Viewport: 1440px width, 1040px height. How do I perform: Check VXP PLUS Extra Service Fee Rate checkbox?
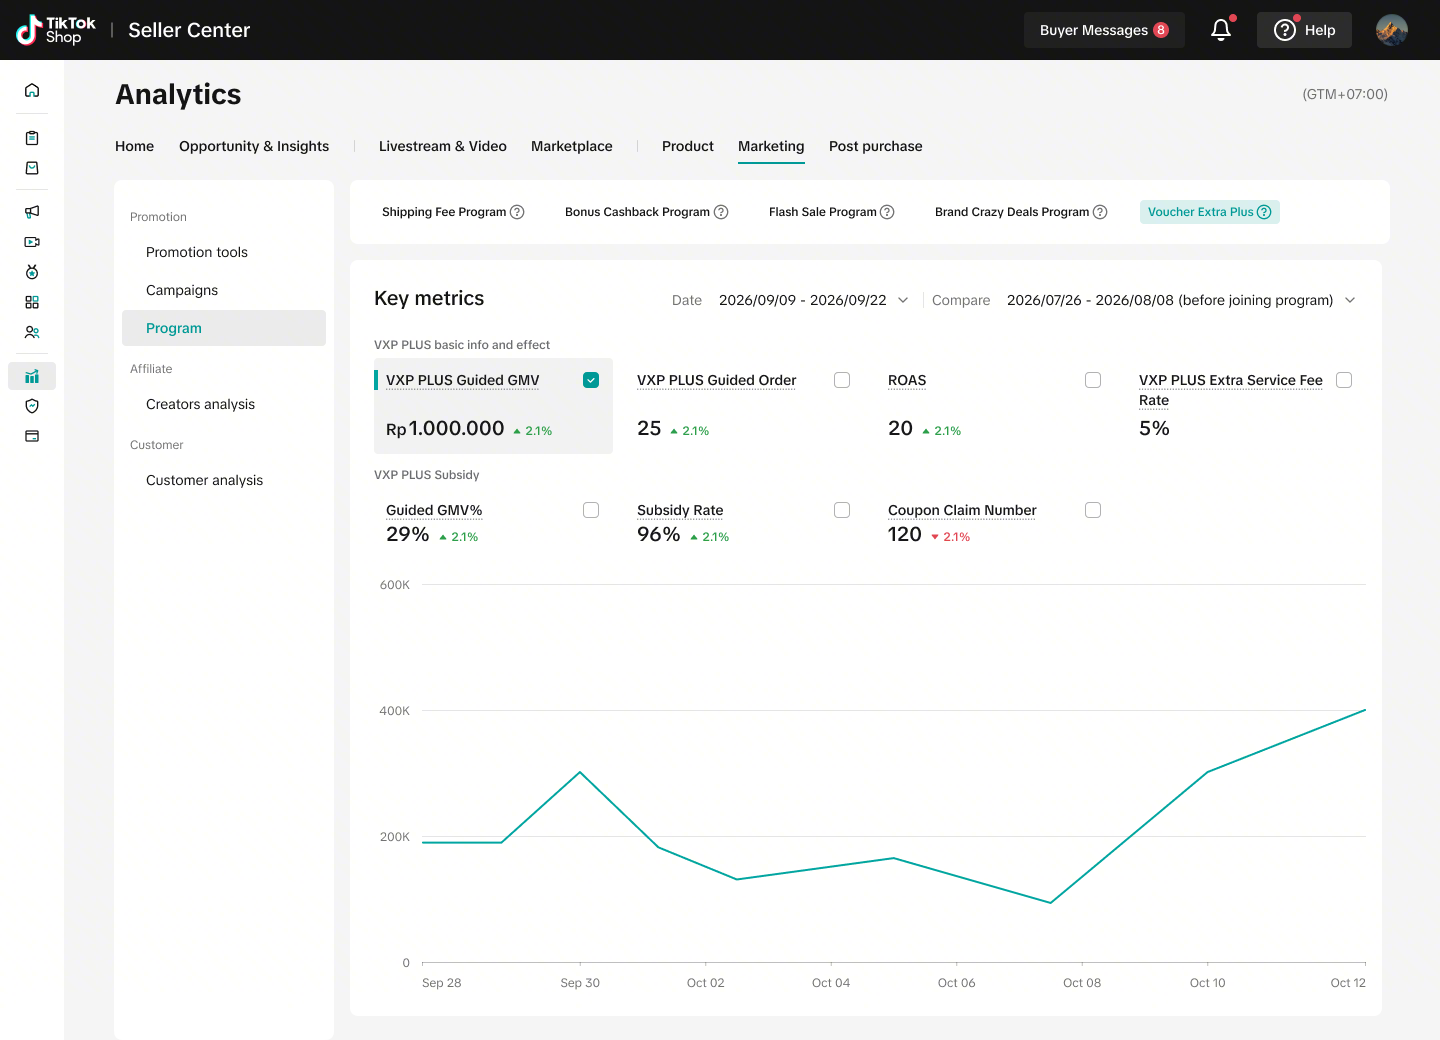click(x=1344, y=380)
